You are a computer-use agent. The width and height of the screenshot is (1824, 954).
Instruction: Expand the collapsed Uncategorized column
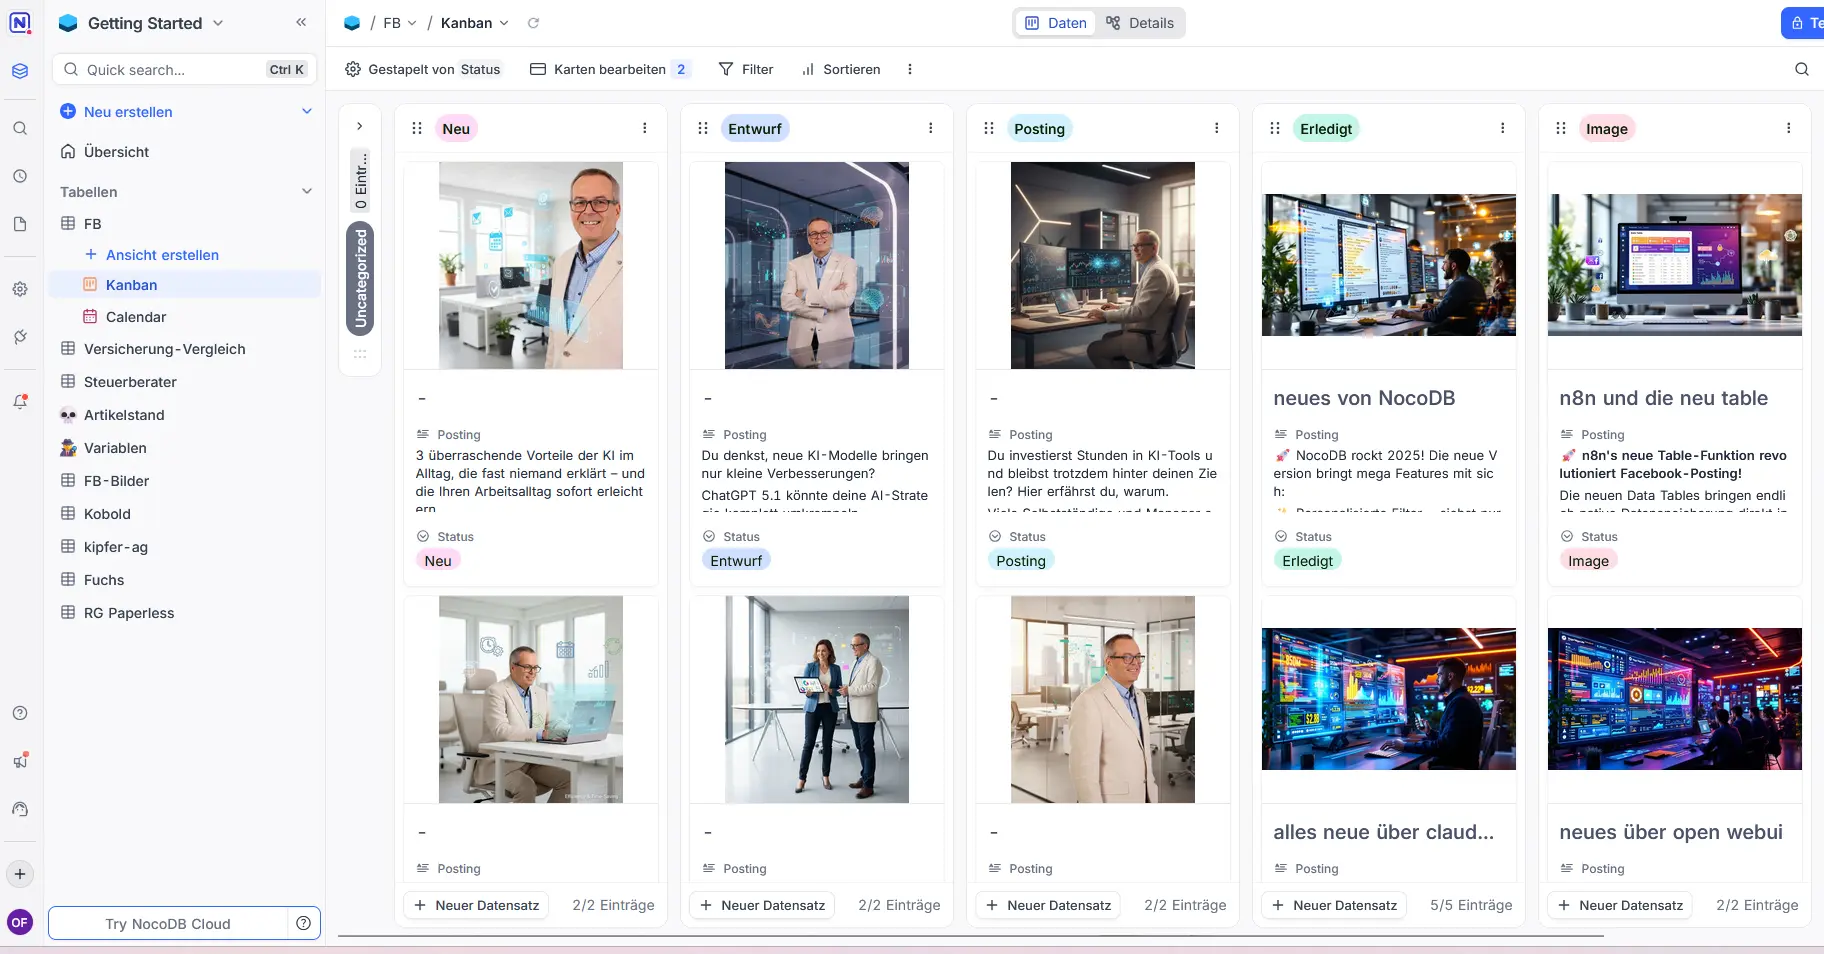tap(360, 126)
